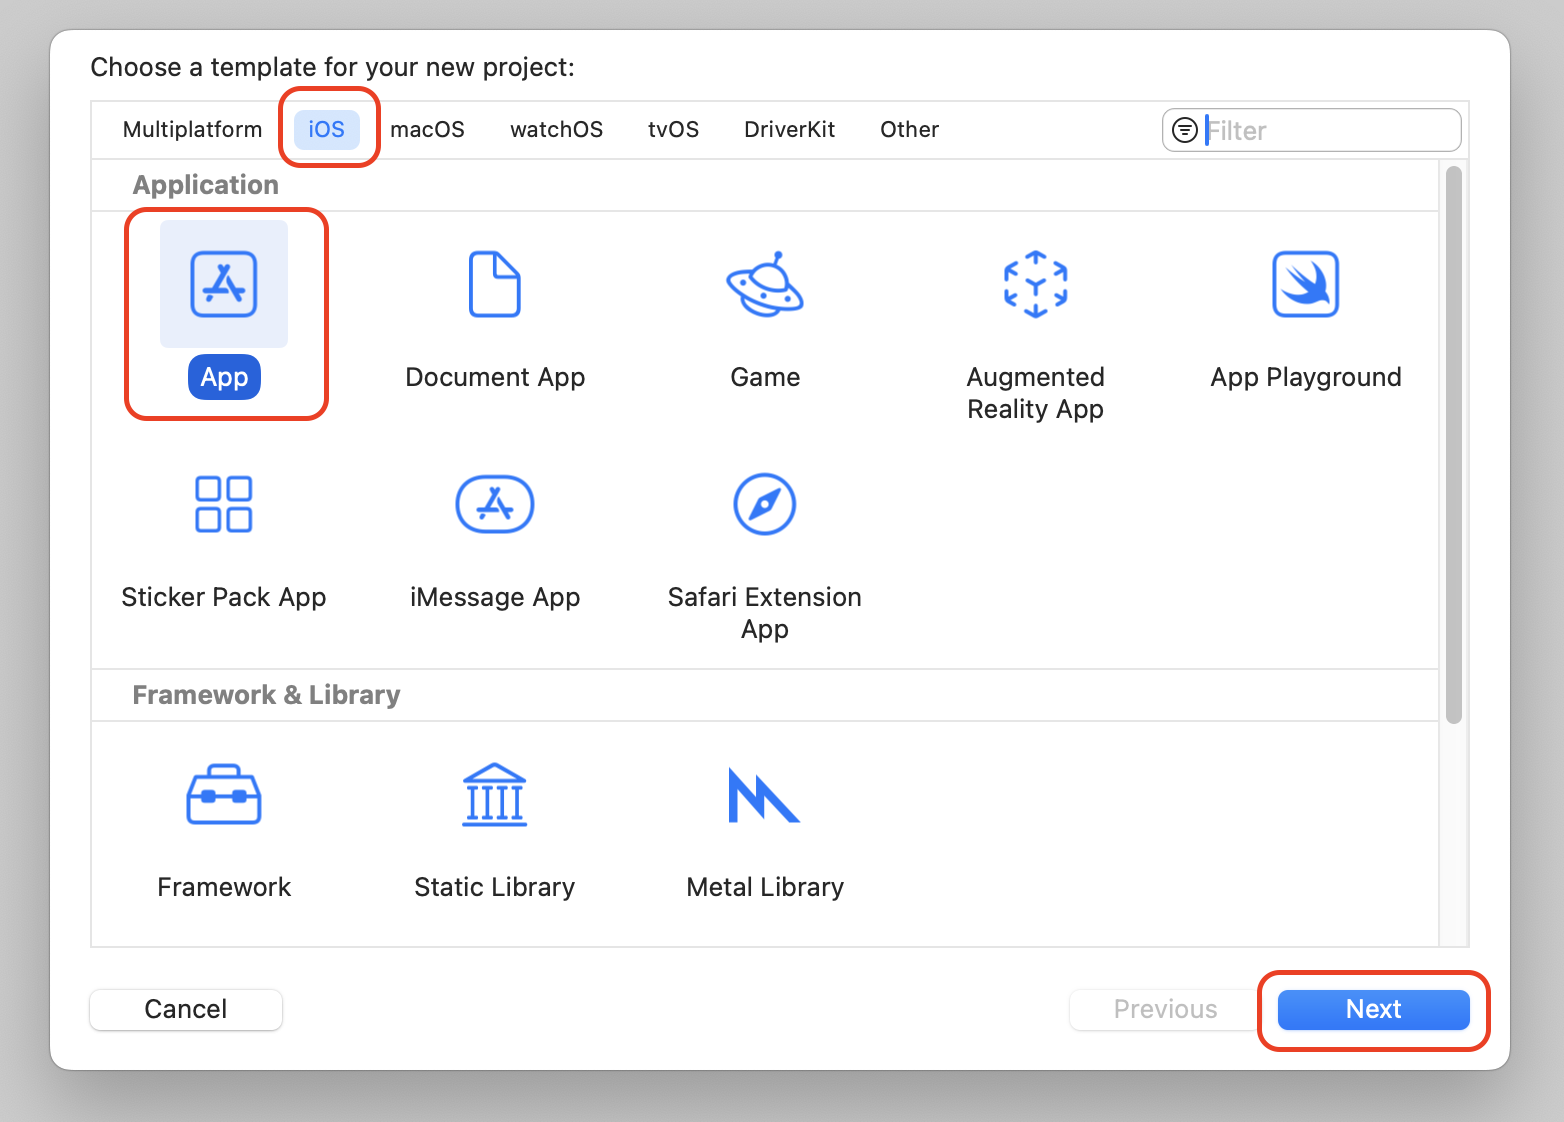Click the Framework label text

[x=224, y=887]
